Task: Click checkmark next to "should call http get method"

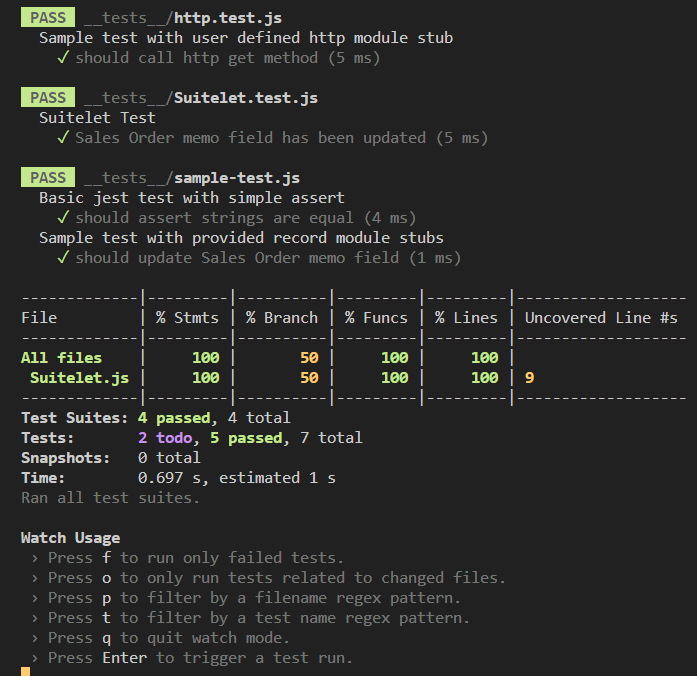Action: [x=62, y=58]
